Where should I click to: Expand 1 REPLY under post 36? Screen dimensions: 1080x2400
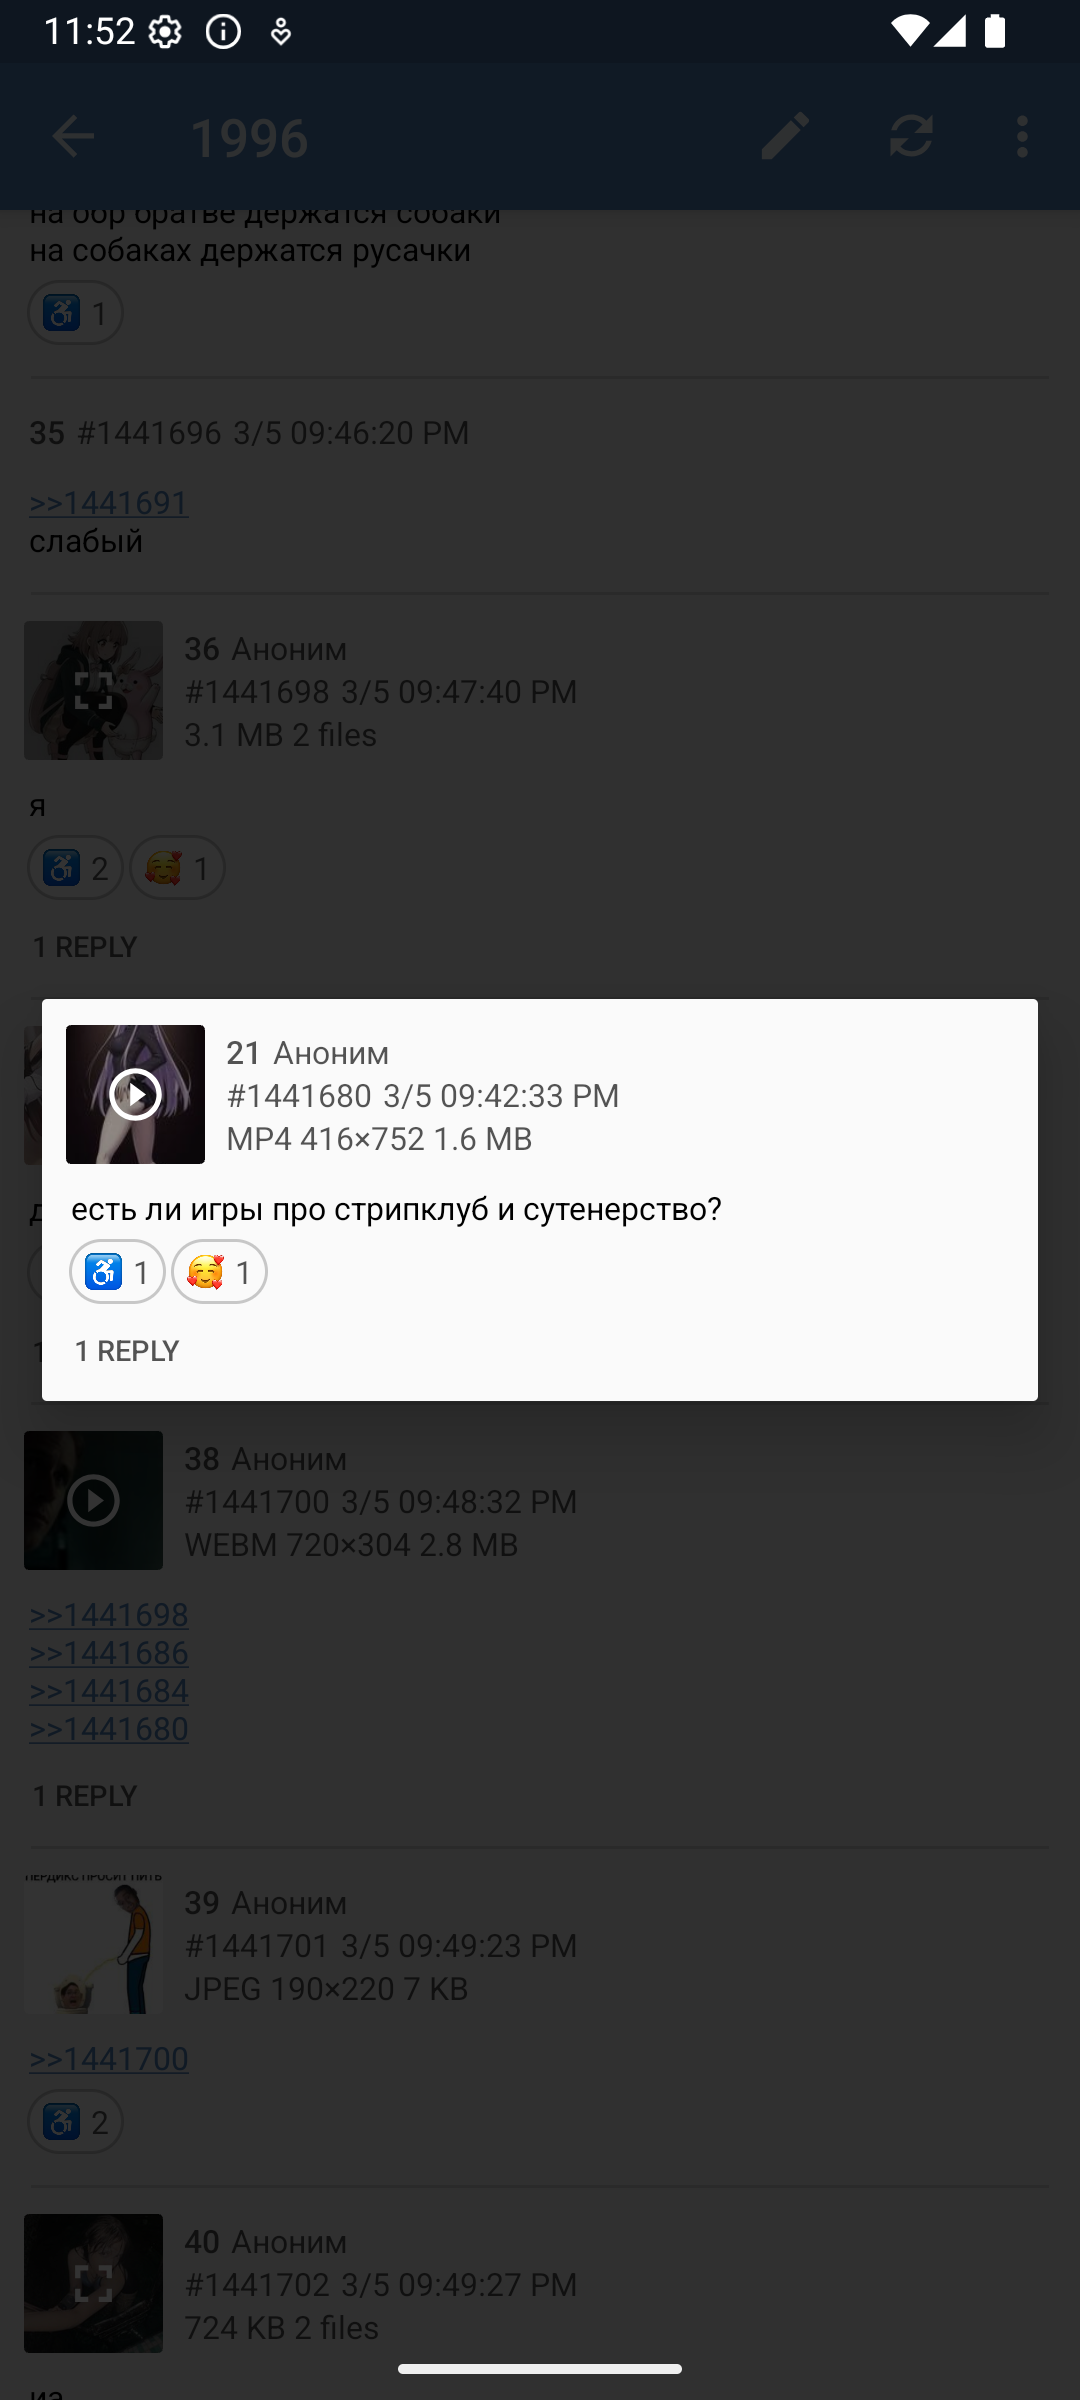85,947
